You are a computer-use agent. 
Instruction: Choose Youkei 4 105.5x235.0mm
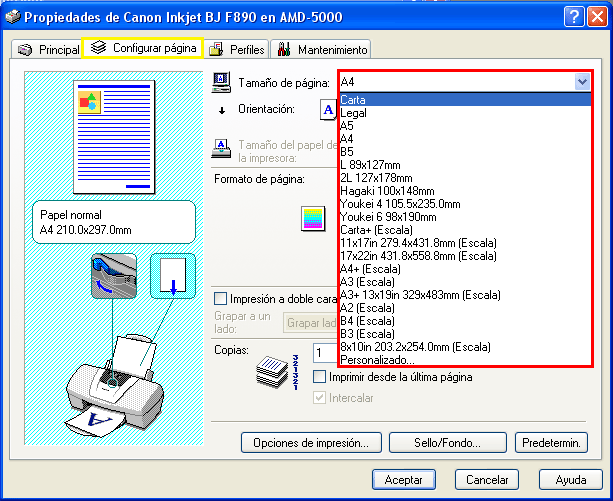[465, 204]
